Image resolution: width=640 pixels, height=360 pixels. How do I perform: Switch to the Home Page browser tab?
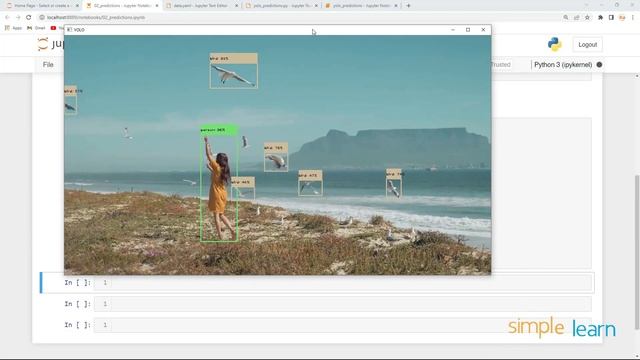(39, 6)
